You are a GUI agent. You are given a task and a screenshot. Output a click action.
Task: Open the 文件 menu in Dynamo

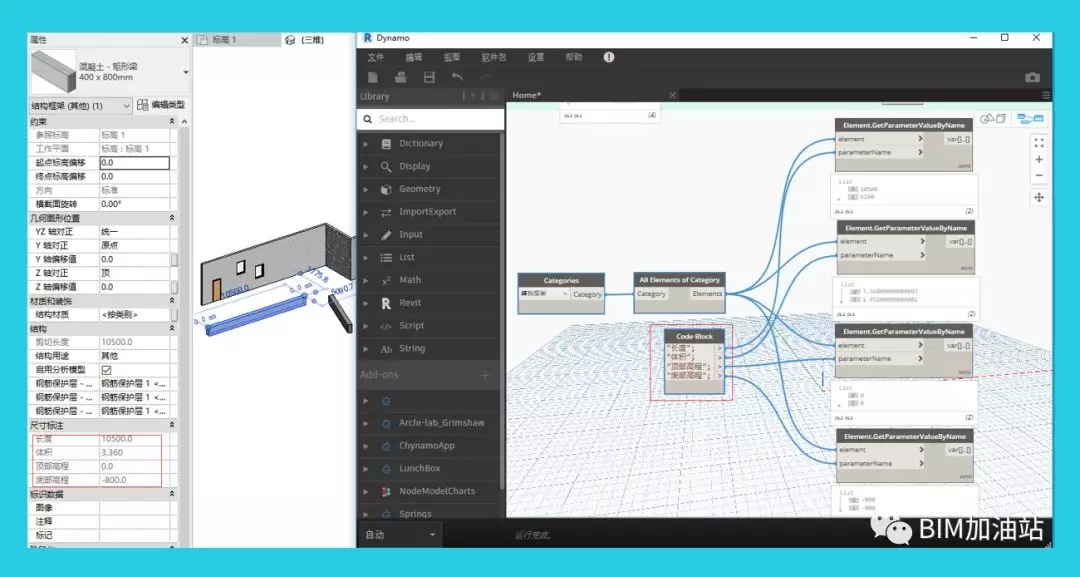pos(375,57)
